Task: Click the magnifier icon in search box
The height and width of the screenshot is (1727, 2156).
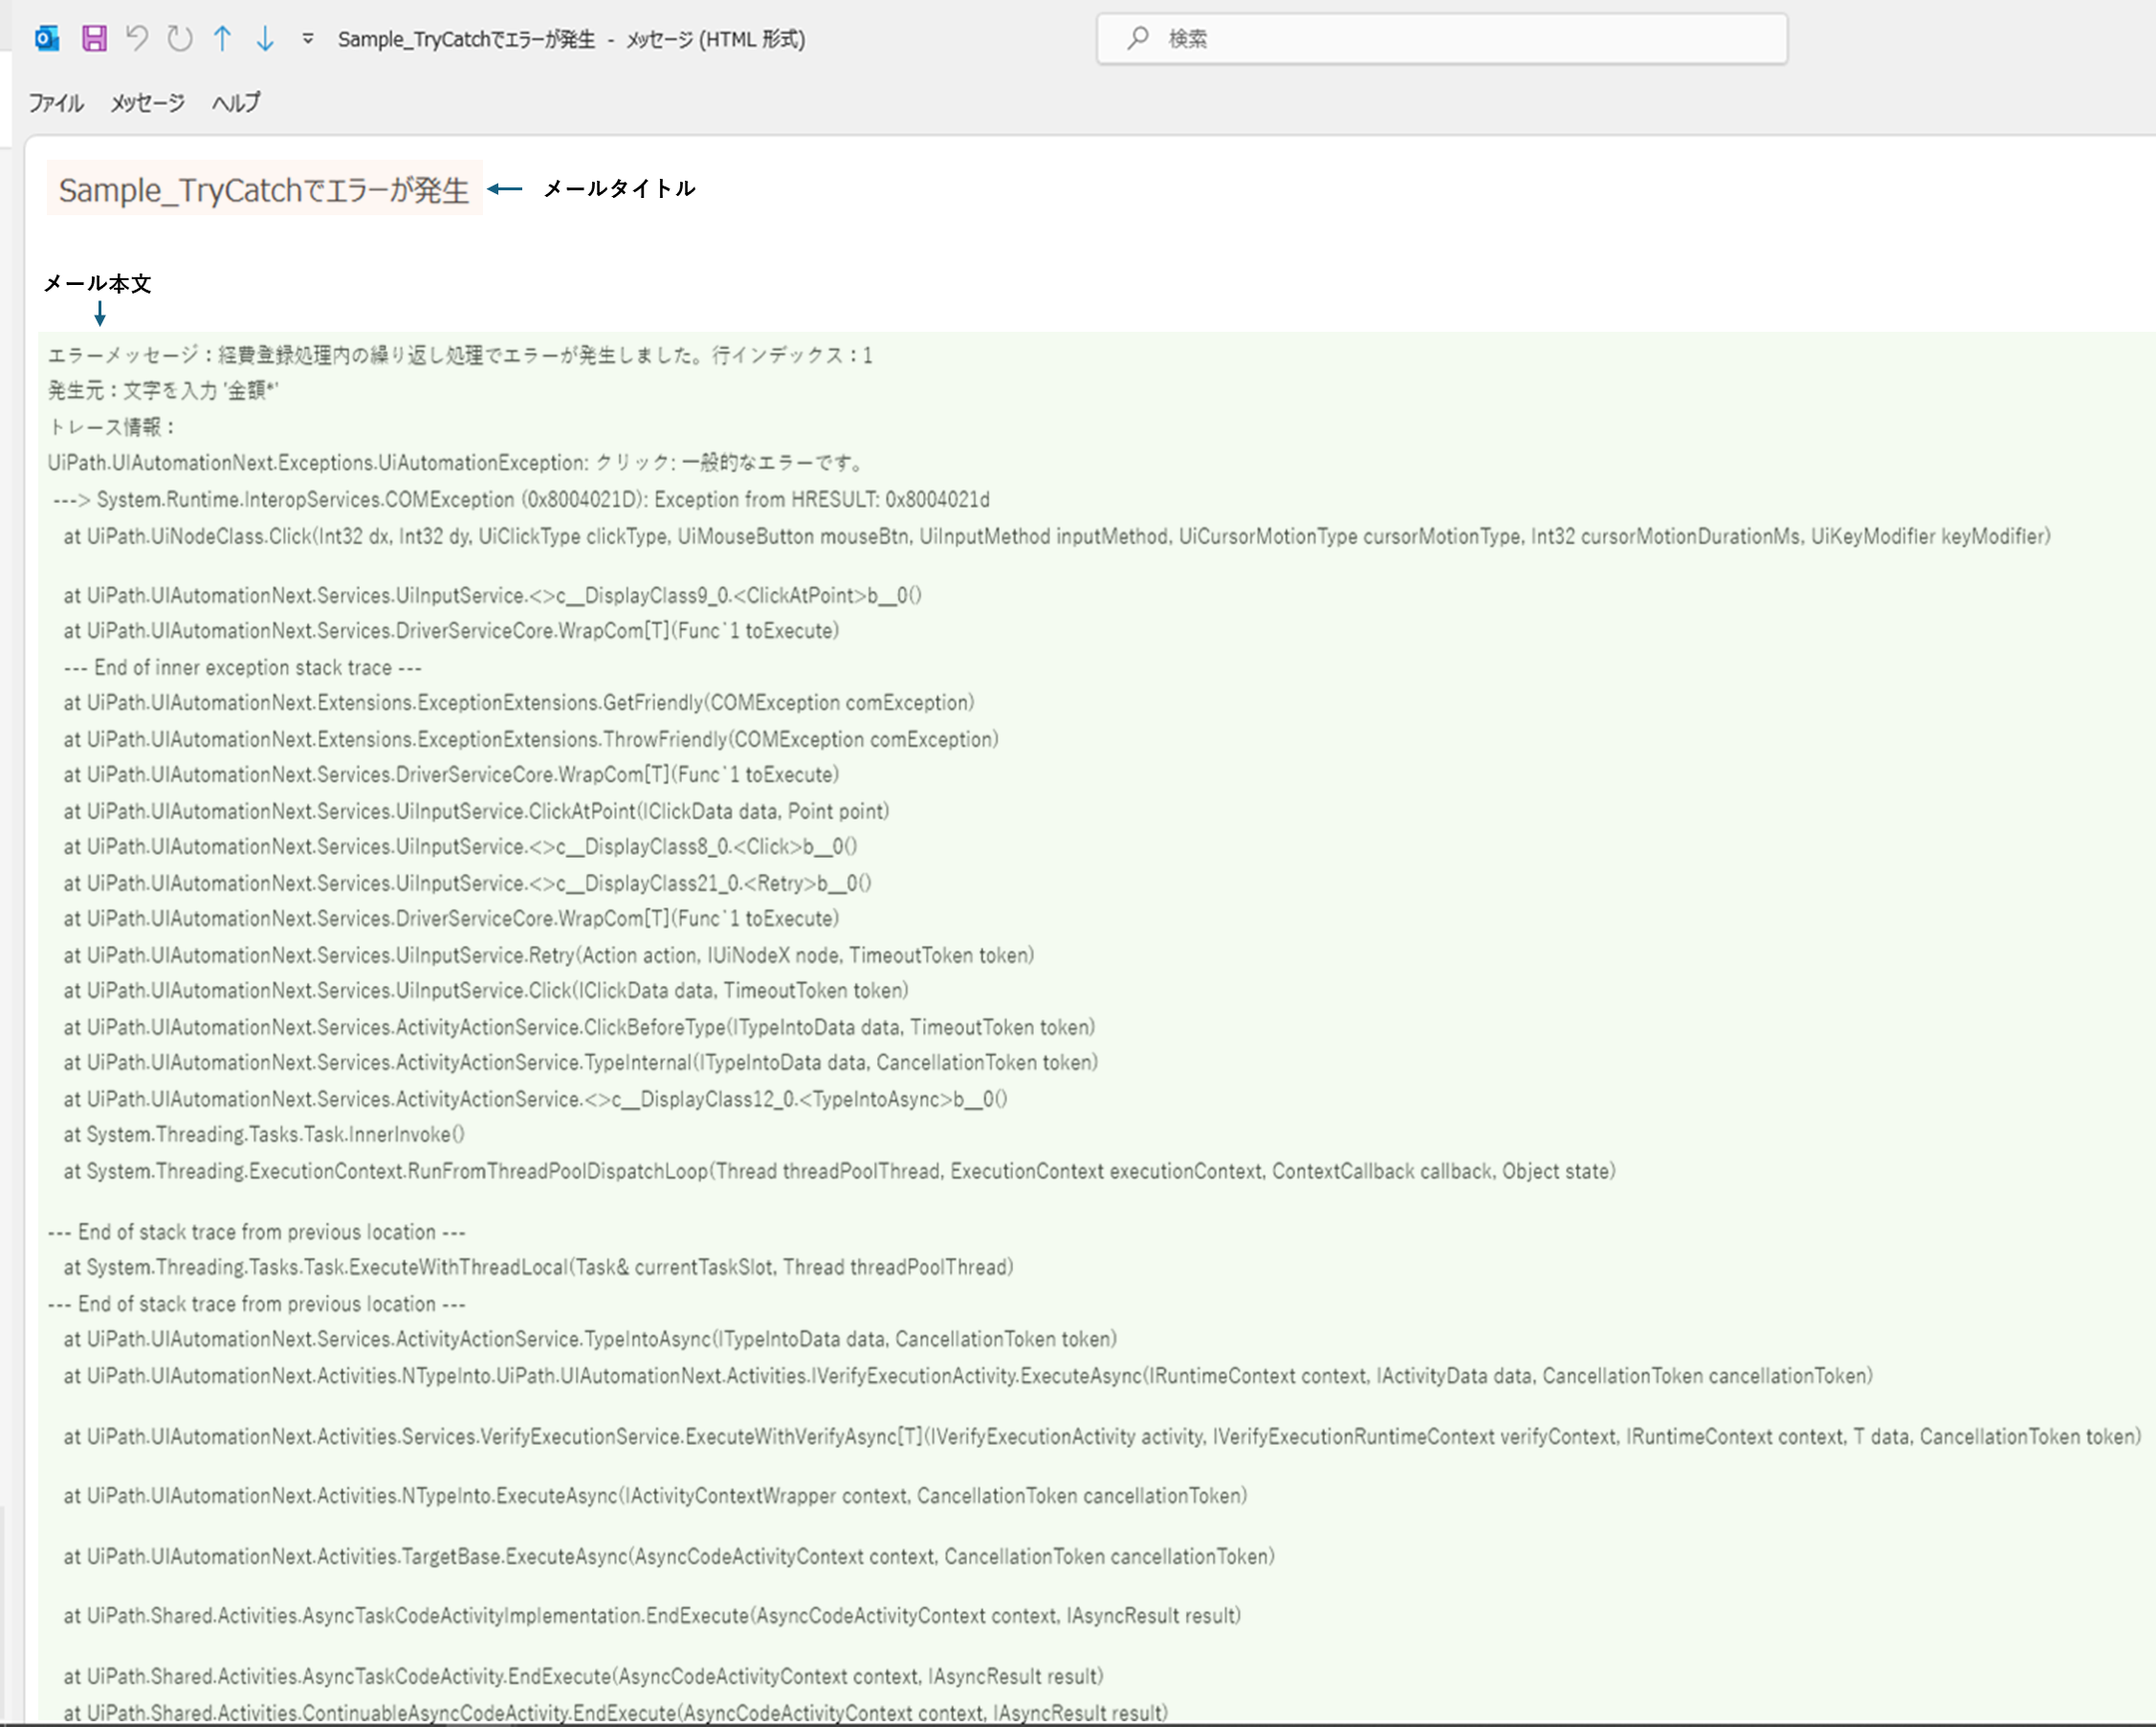Action: click(x=1137, y=39)
